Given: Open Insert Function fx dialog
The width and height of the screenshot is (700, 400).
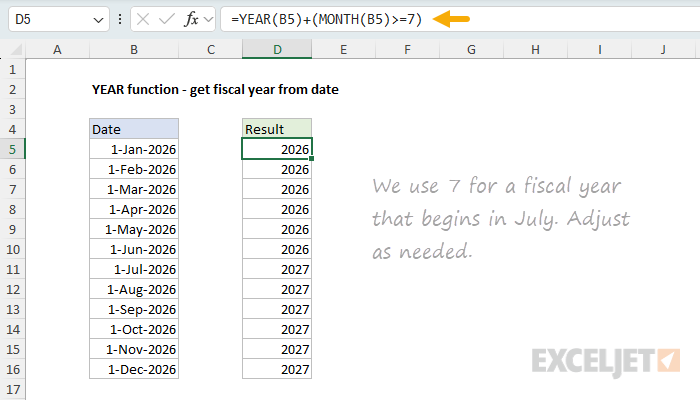Looking at the screenshot, I should 192,19.
